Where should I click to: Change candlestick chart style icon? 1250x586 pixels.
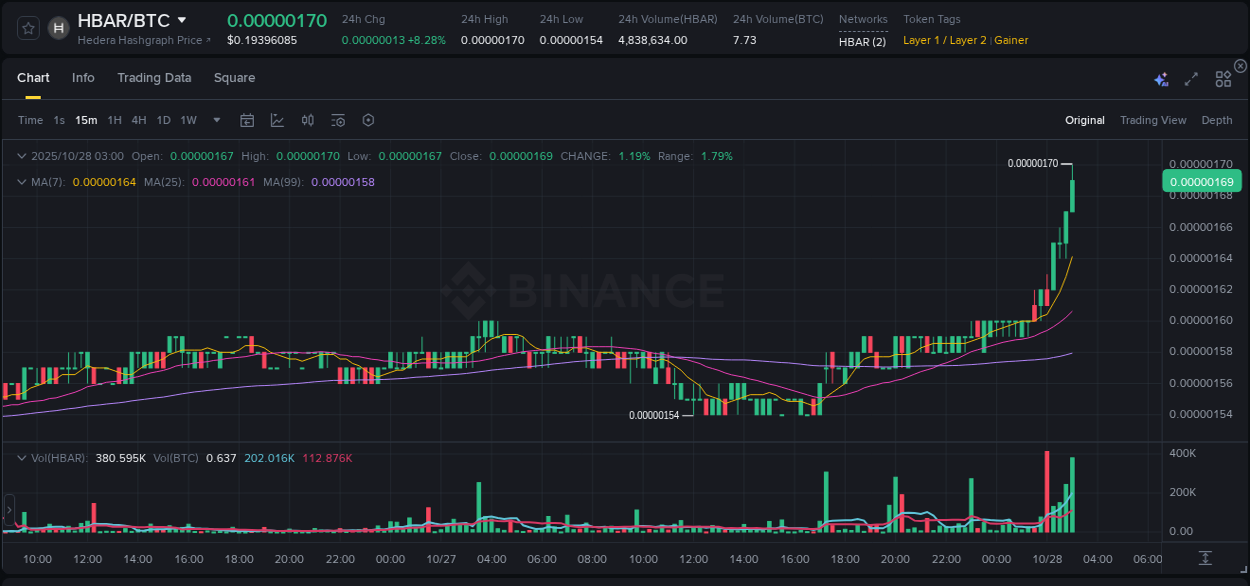tap(308, 120)
